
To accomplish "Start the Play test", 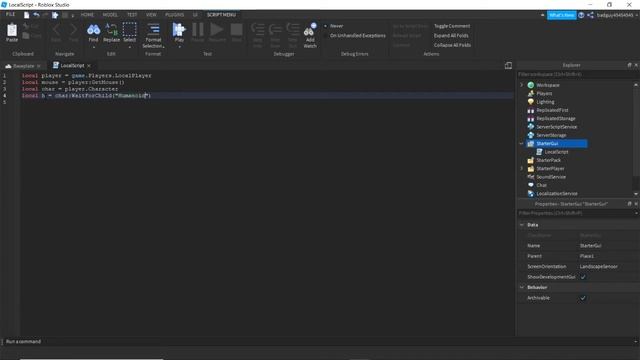I will click(179, 29).
